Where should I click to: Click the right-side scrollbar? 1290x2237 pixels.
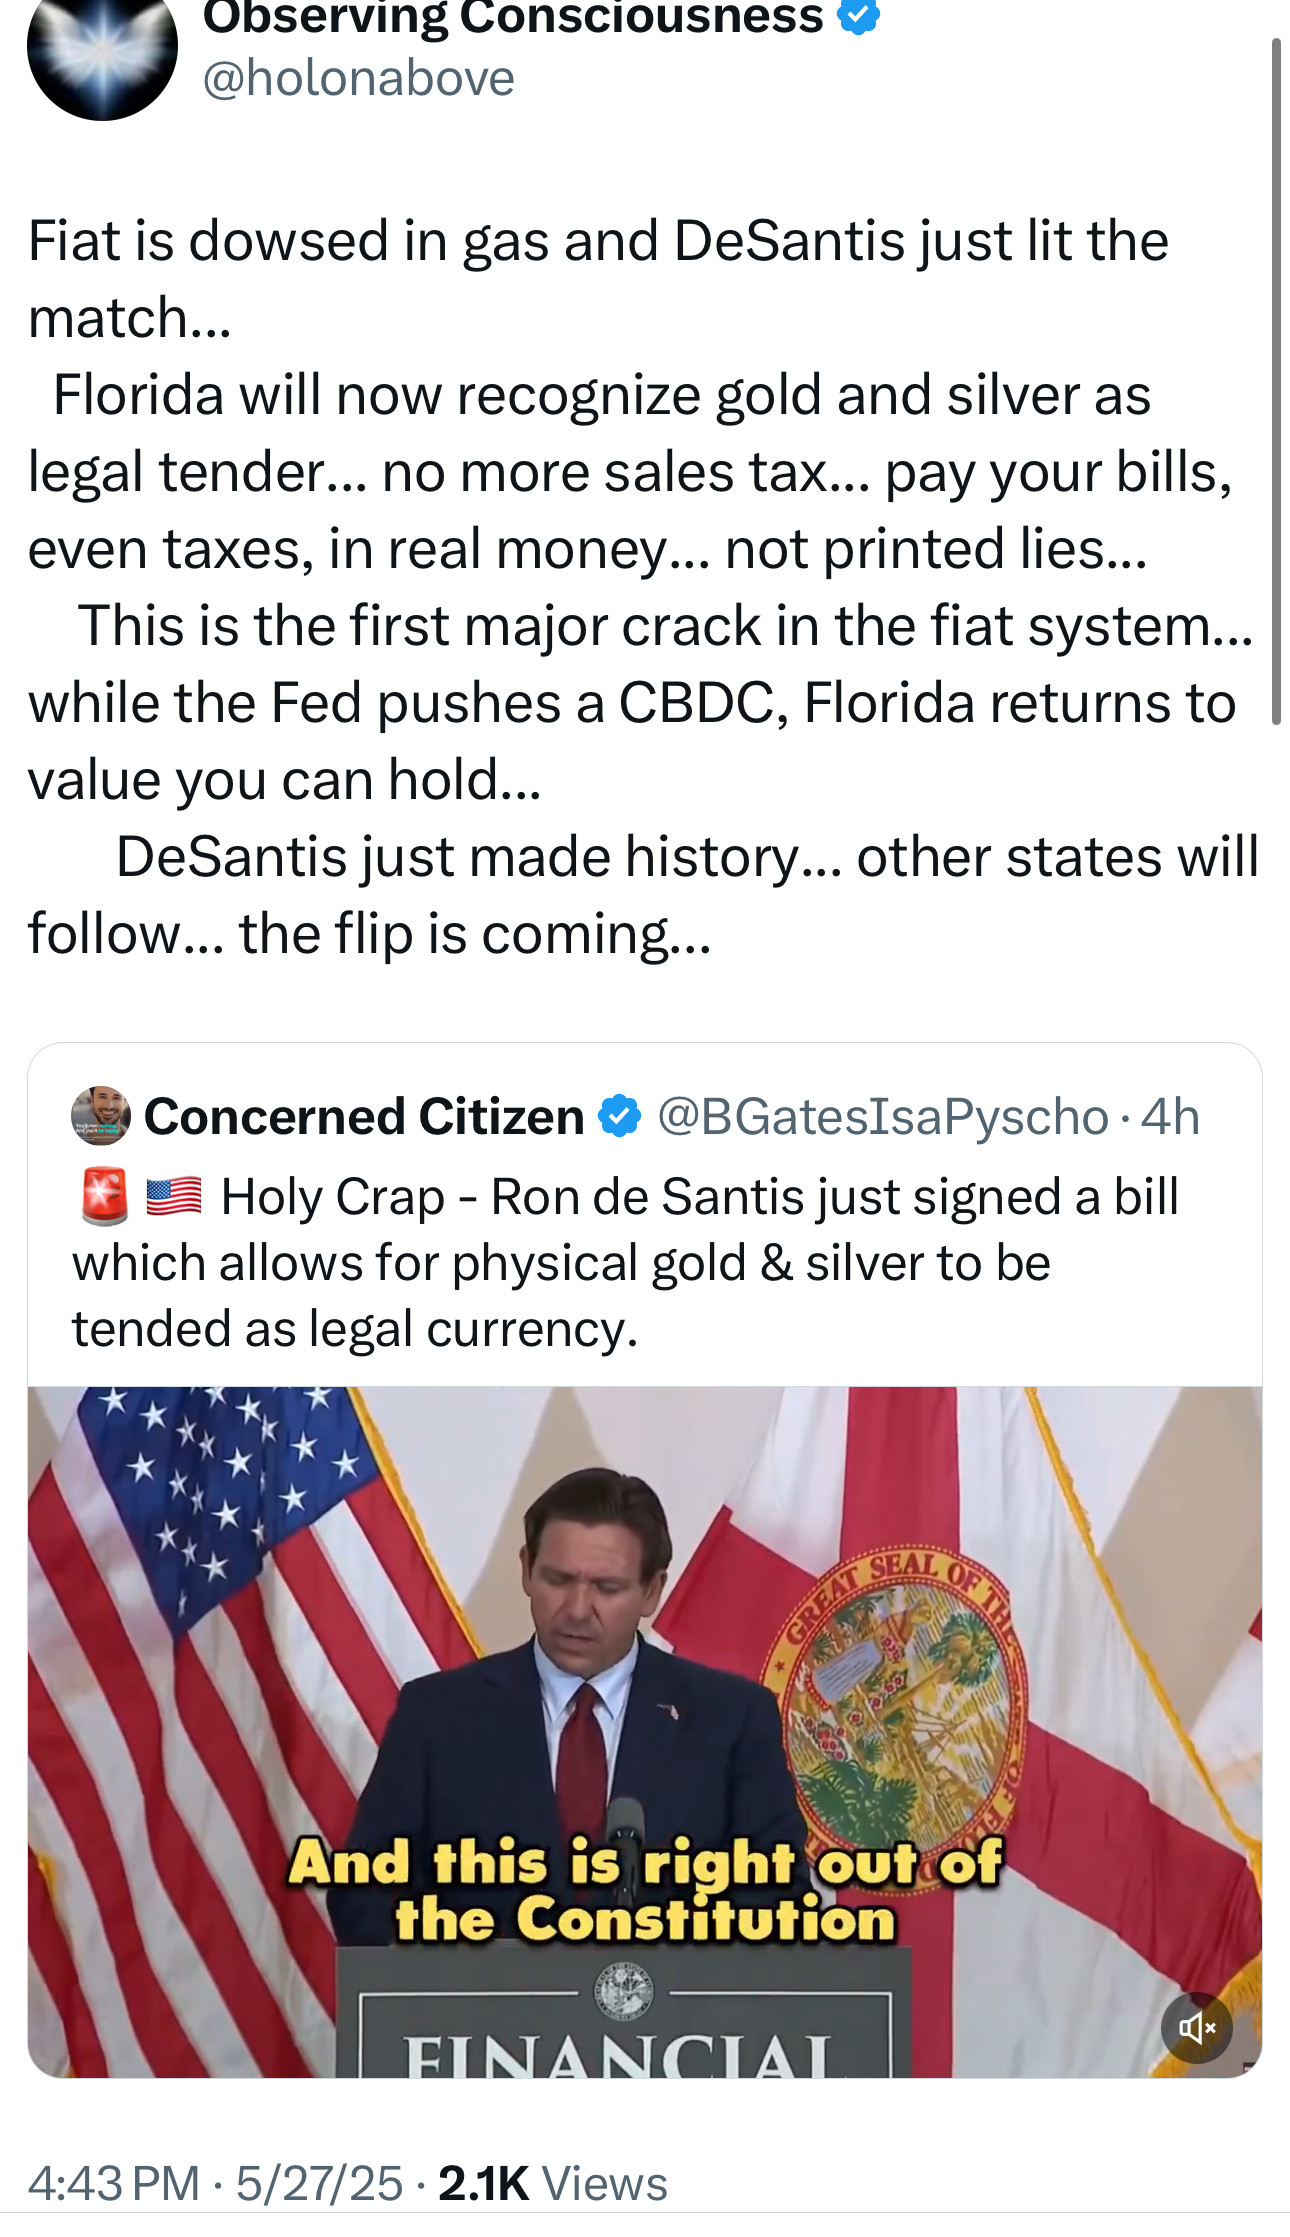(1275, 380)
